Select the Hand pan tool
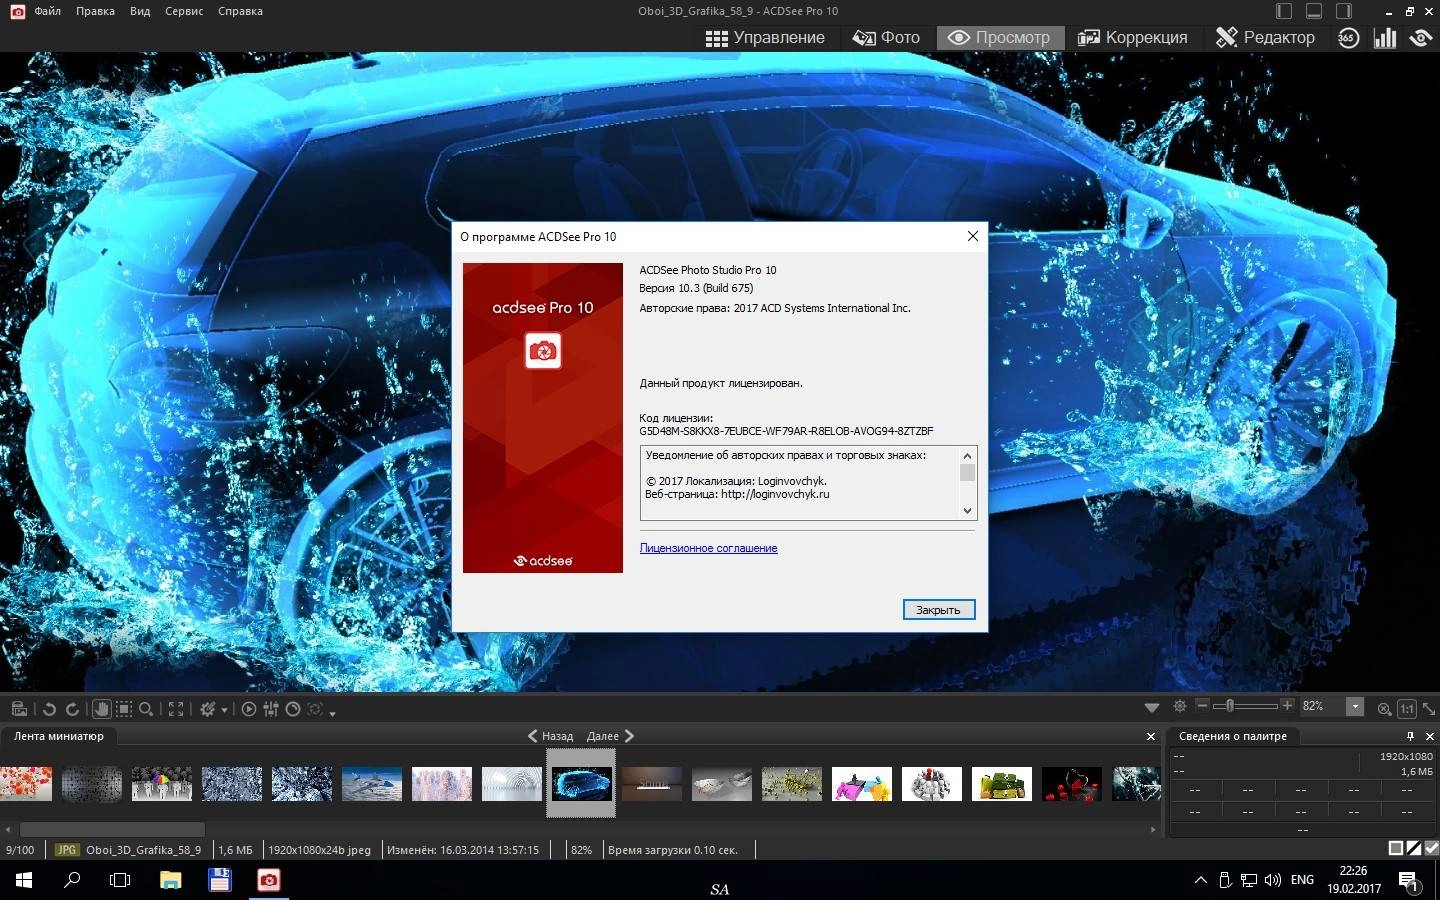1440x900 pixels. [101, 709]
